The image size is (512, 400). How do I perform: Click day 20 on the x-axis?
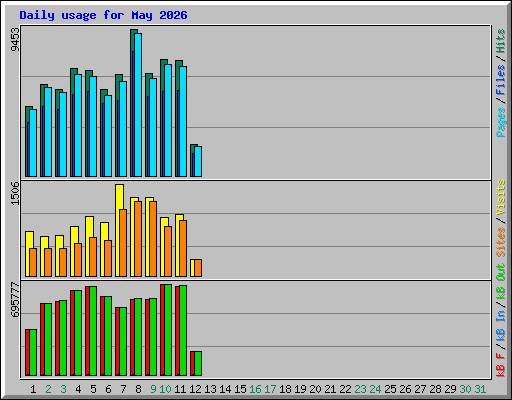point(315,389)
